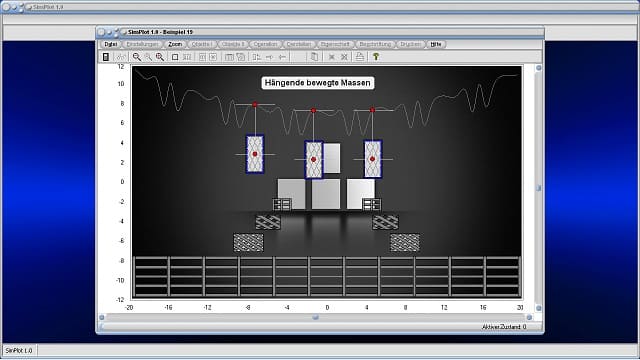Click the third magnifier zoom icon
Image resolution: width=640 pixels, height=360 pixels.
(160, 57)
